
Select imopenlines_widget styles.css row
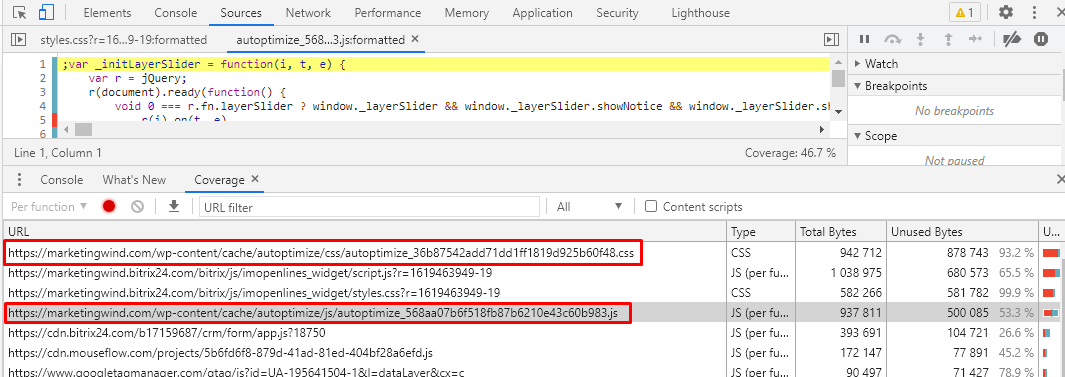tap(532, 293)
